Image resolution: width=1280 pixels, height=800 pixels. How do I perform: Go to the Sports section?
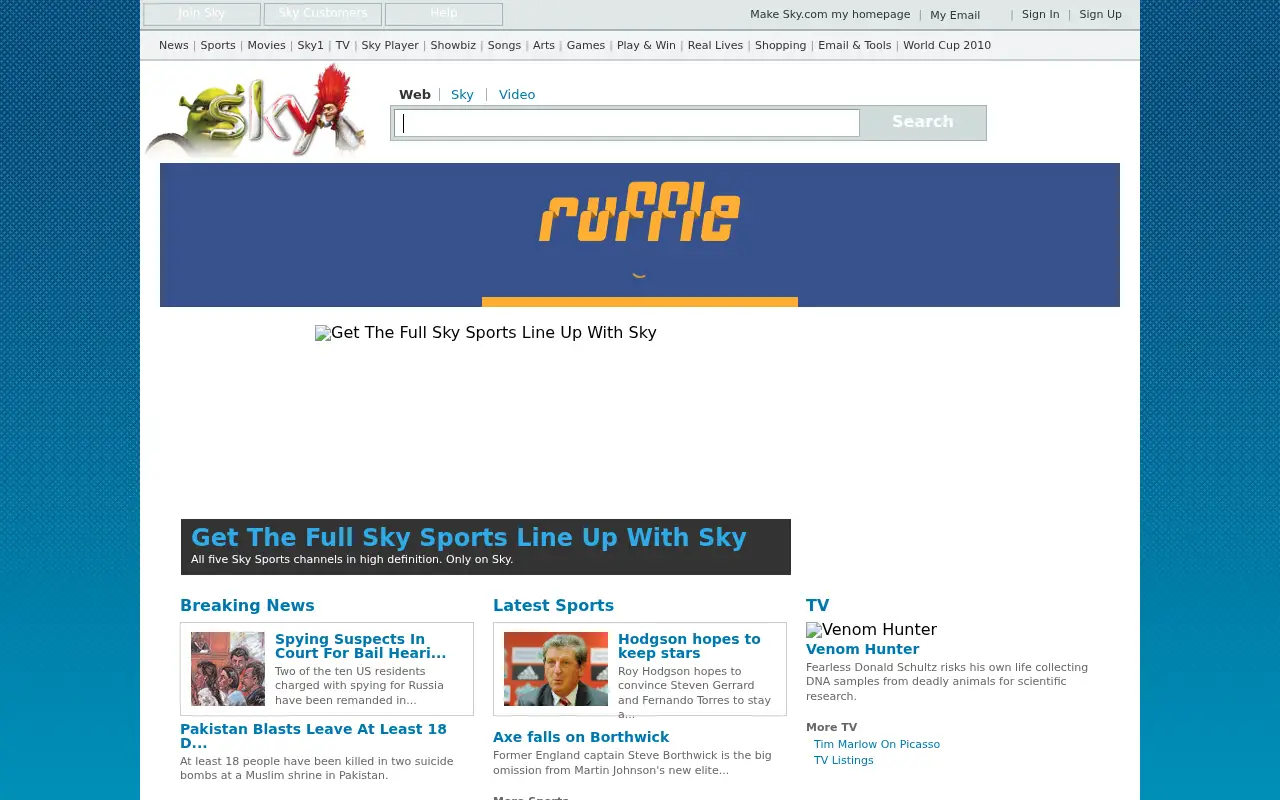point(218,46)
